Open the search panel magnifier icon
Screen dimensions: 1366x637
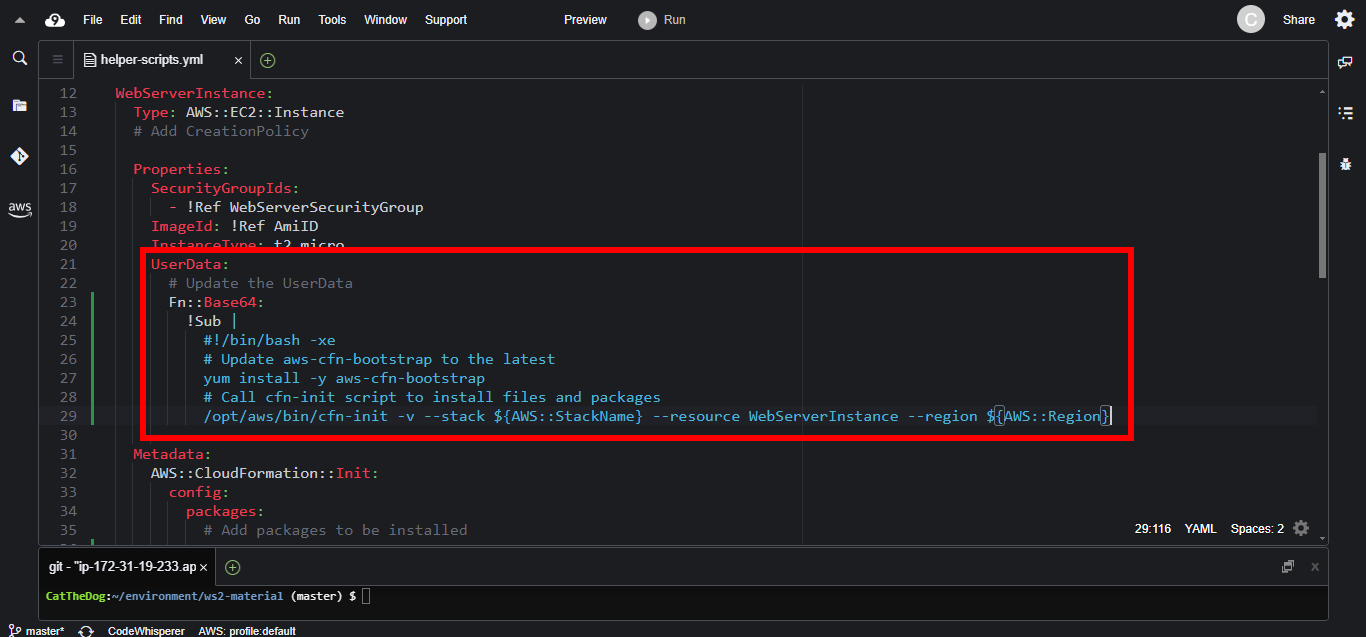pos(19,59)
